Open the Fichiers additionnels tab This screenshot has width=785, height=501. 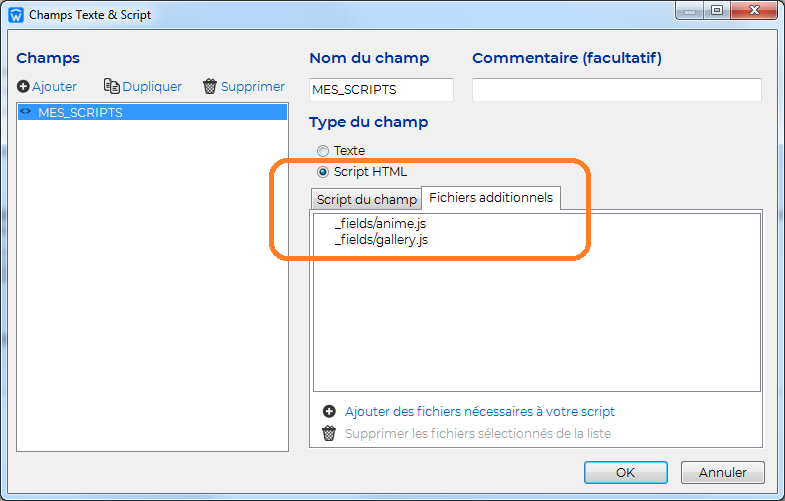pyautogui.click(x=491, y=198)
